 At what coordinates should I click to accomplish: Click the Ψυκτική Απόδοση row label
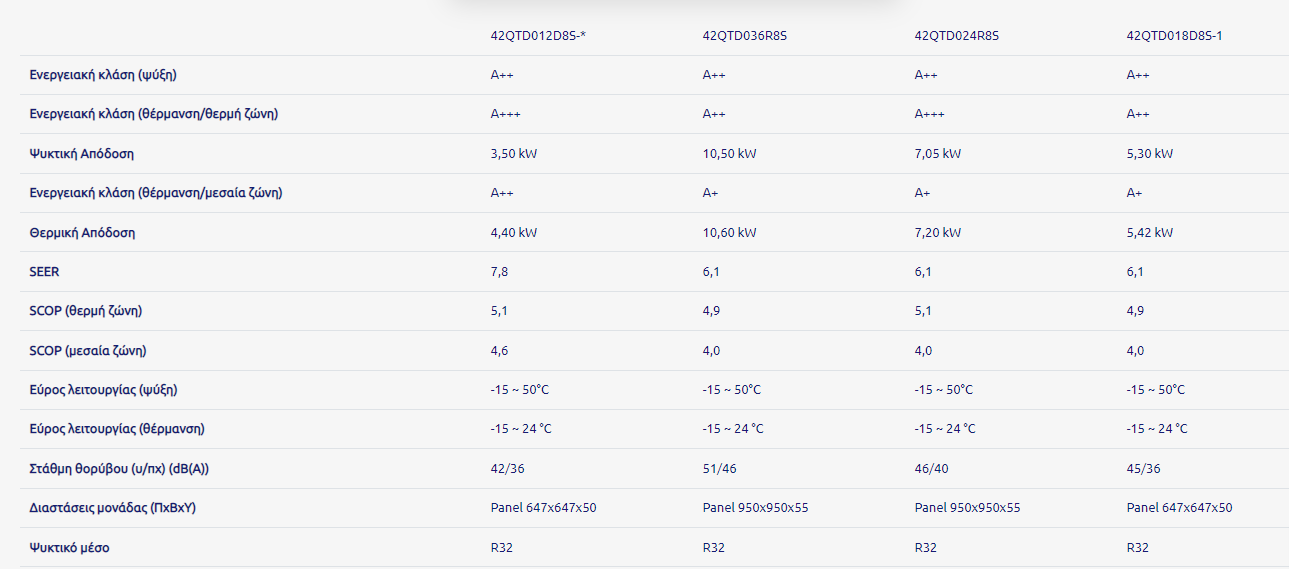(82, 154)
